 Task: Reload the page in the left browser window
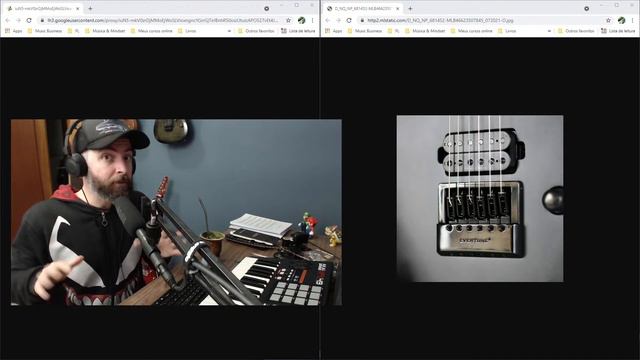(29, 20)
